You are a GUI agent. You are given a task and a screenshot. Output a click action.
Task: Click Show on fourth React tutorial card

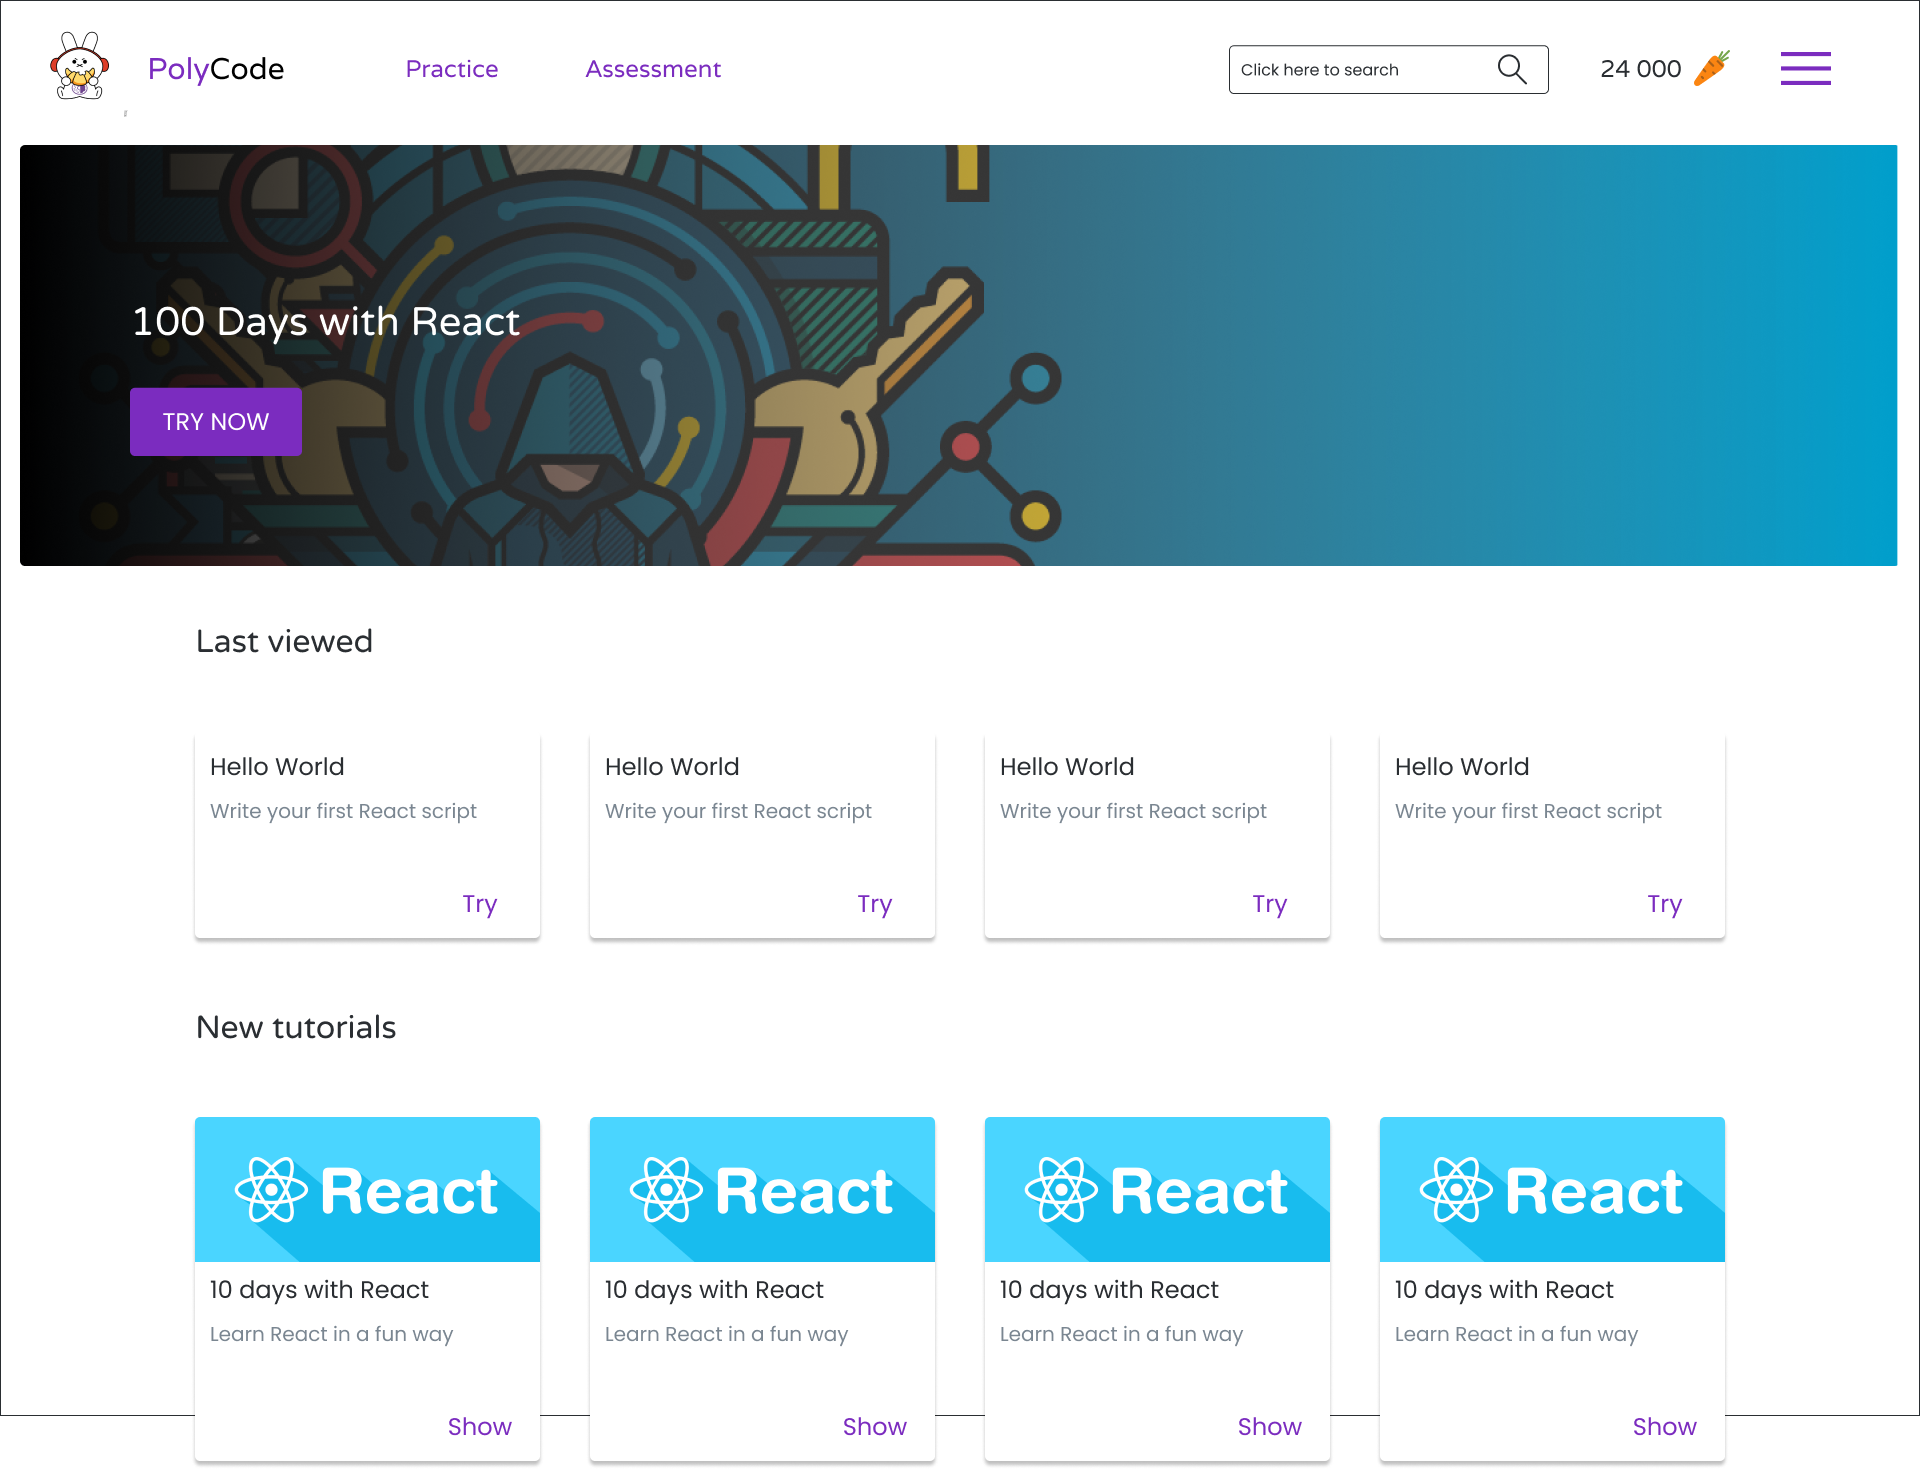[x=1664, y=1426]
